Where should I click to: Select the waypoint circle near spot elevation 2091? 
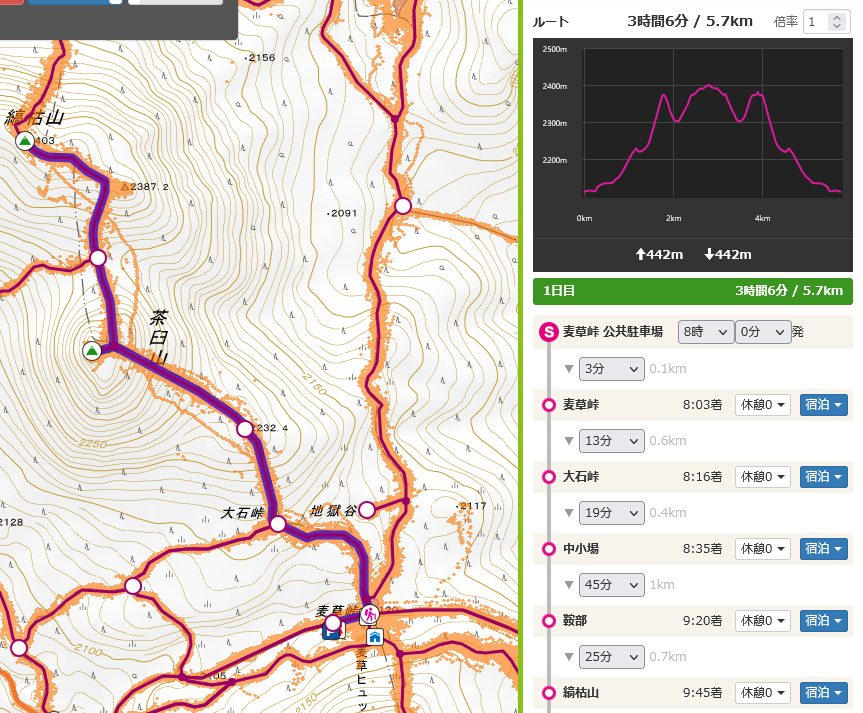click(403, 206)
